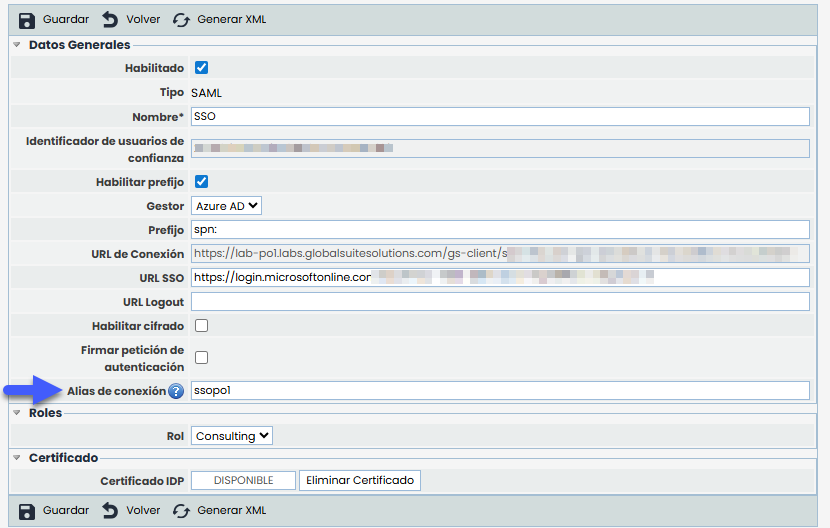The height and width of the screenshot is (528, 830).
Task: Collapse the Datos Generales section
Action: point(17,45)
